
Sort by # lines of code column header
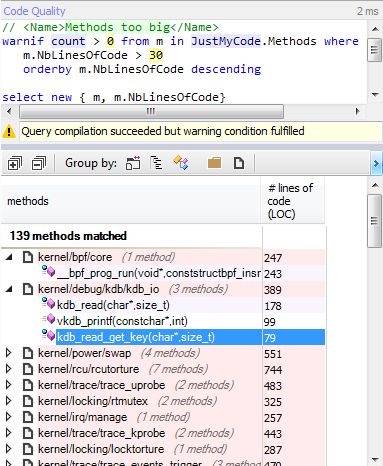(293, 201)
